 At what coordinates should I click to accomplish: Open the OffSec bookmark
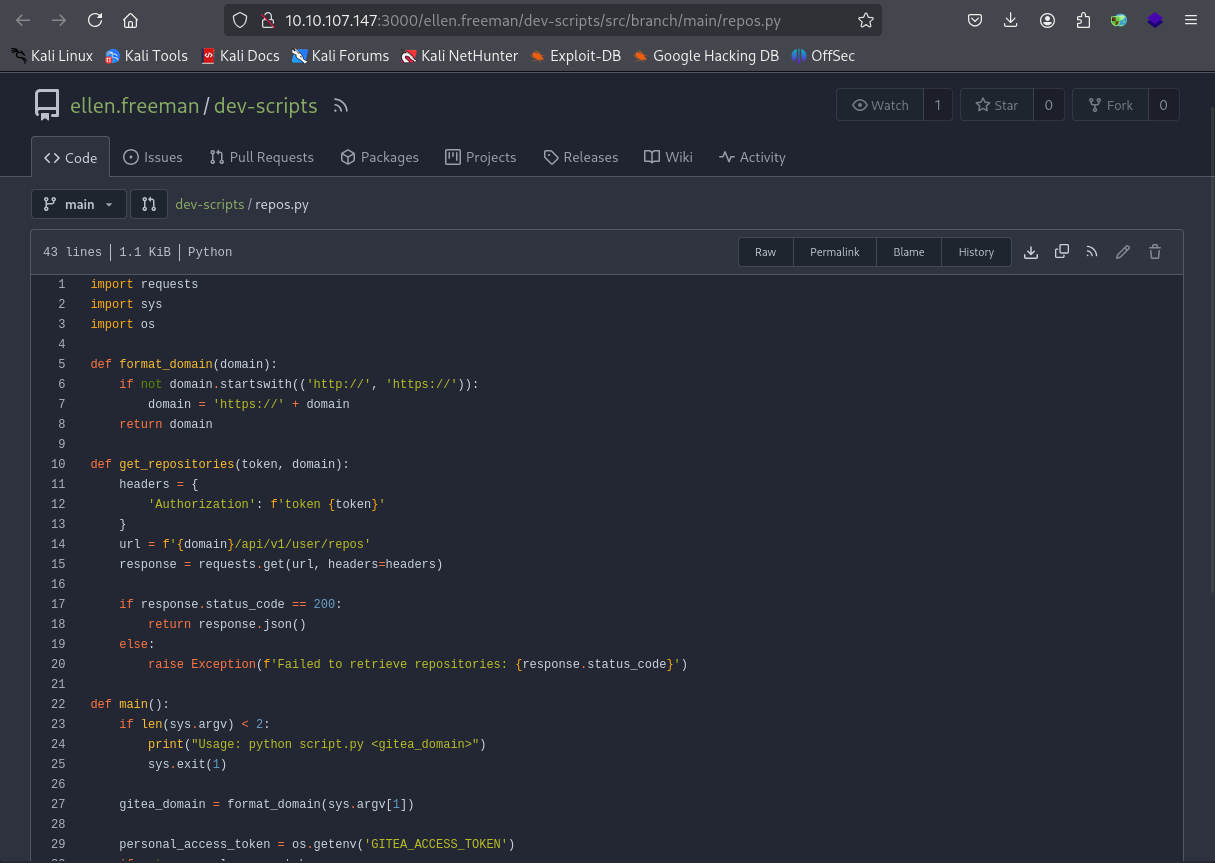(823, 56)
